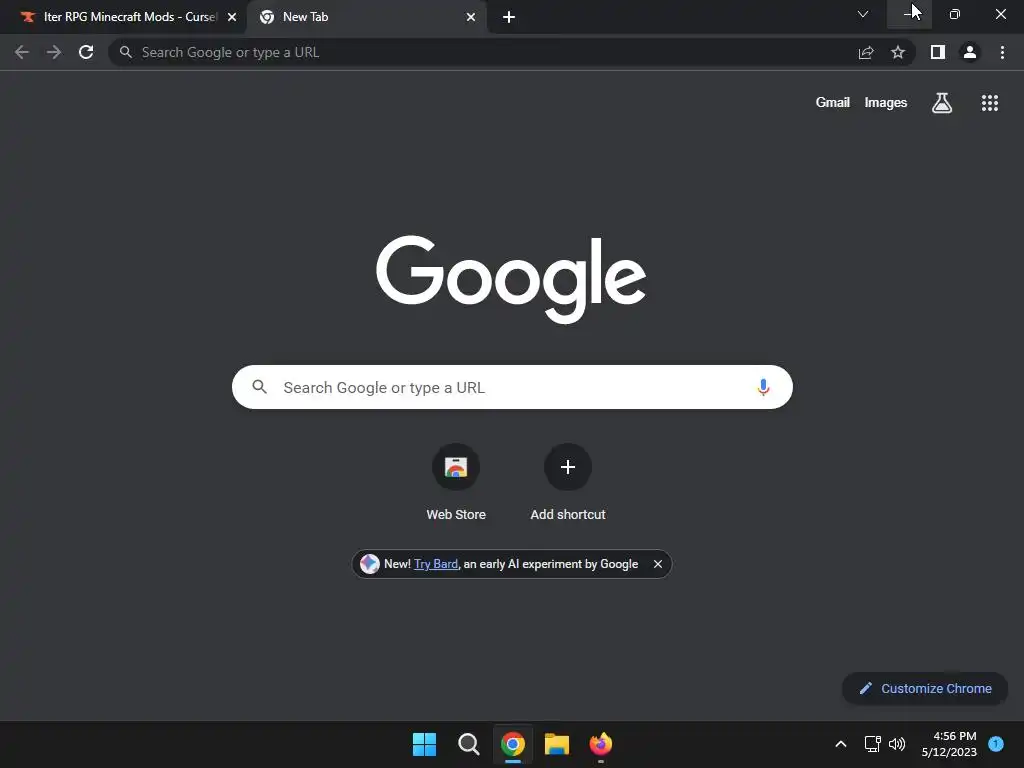Open Chrome three-dot menu
1024x768 pixels.
click(1002, 52)
